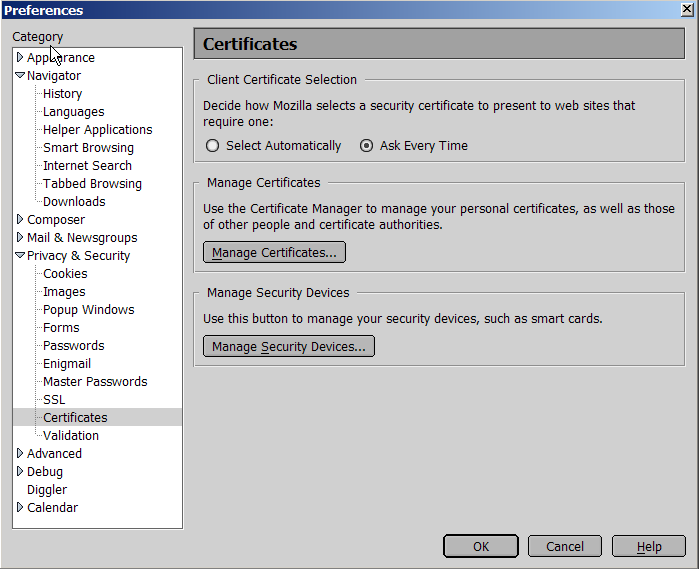699x569 pixels.
Task: Open Manage Certificates dialog
Action: (274, 252)
